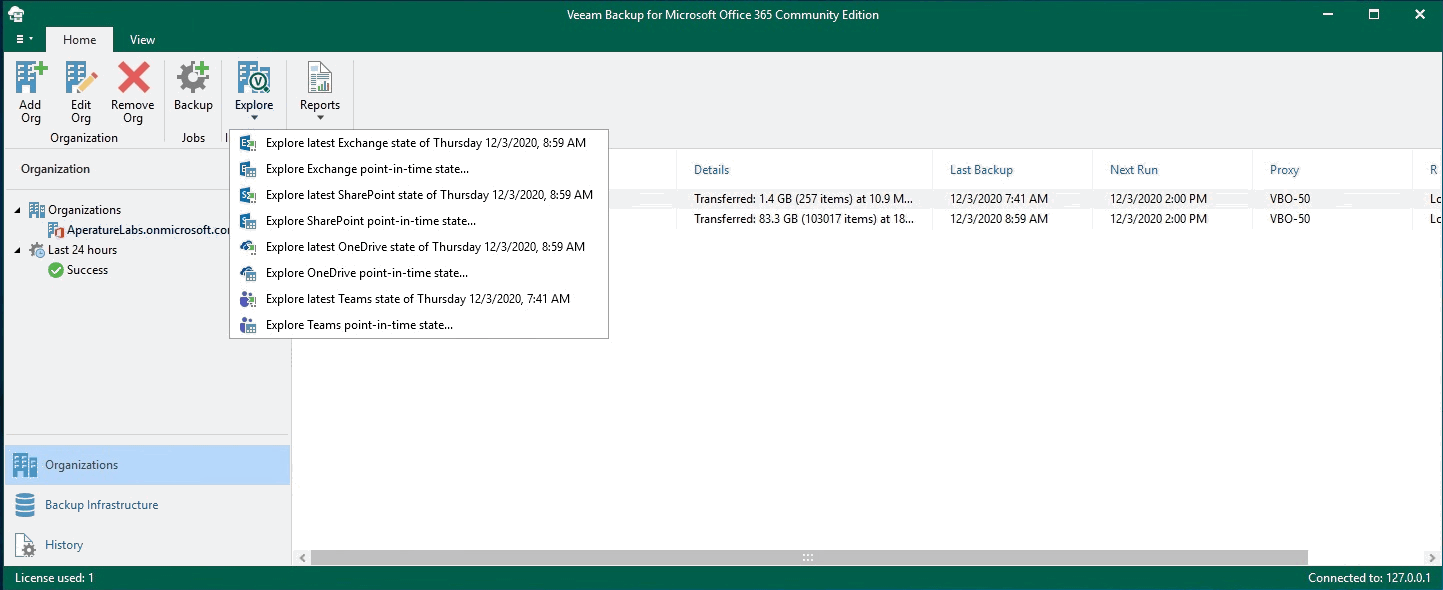Click the Exchange icon beside latest Exchange state

click(x=248, y=143)
